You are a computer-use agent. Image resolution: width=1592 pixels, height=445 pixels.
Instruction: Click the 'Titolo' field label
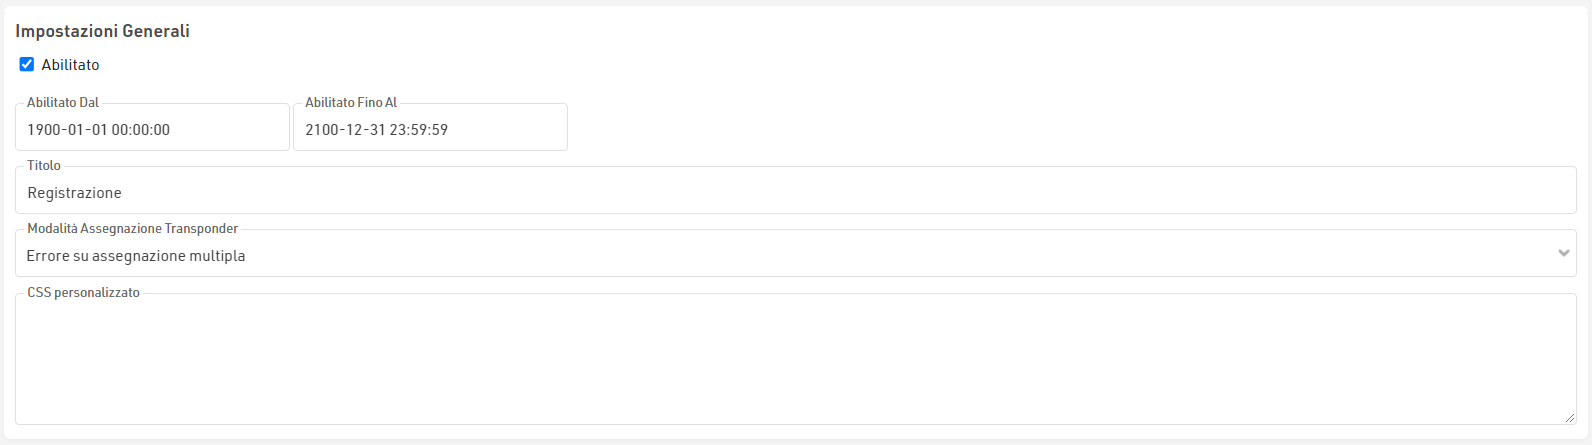44,165
